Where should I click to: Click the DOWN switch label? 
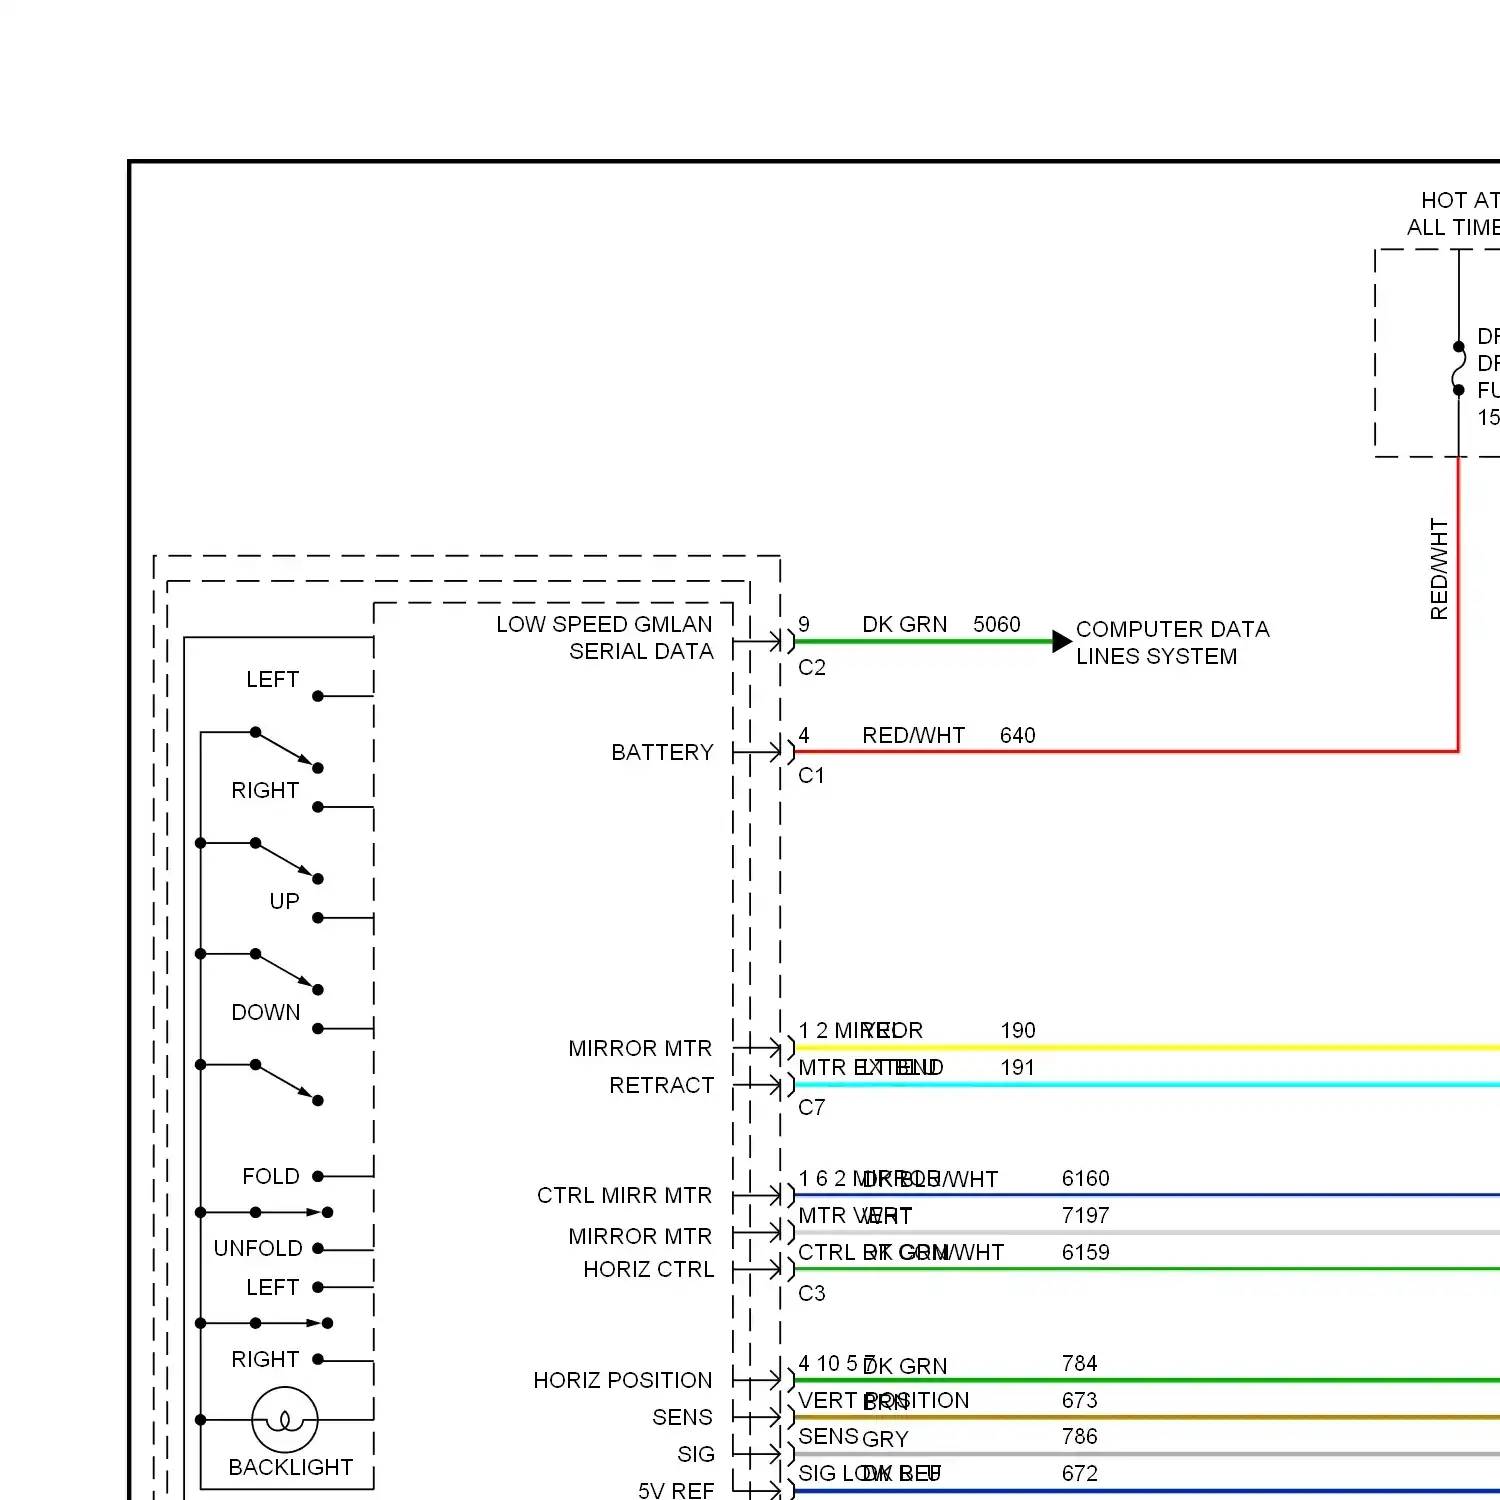[266, 1012]
